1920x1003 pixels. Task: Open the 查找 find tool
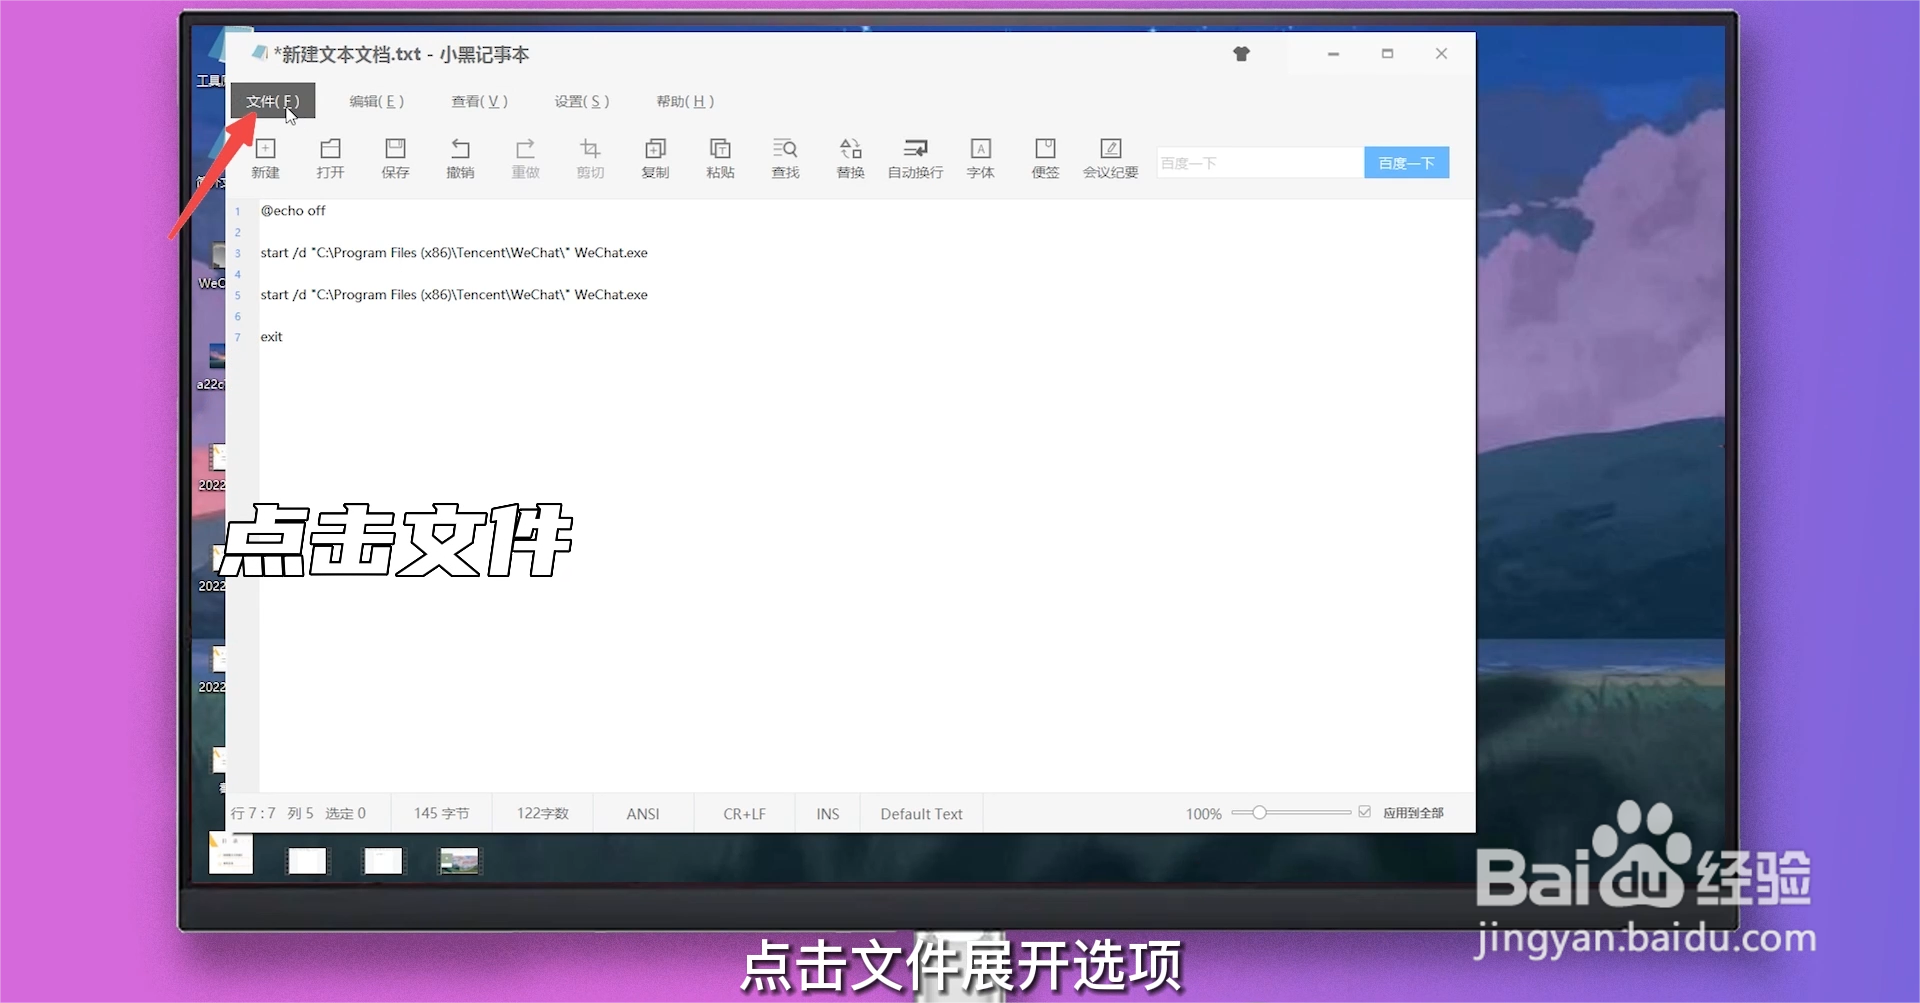tap(785, 158)
